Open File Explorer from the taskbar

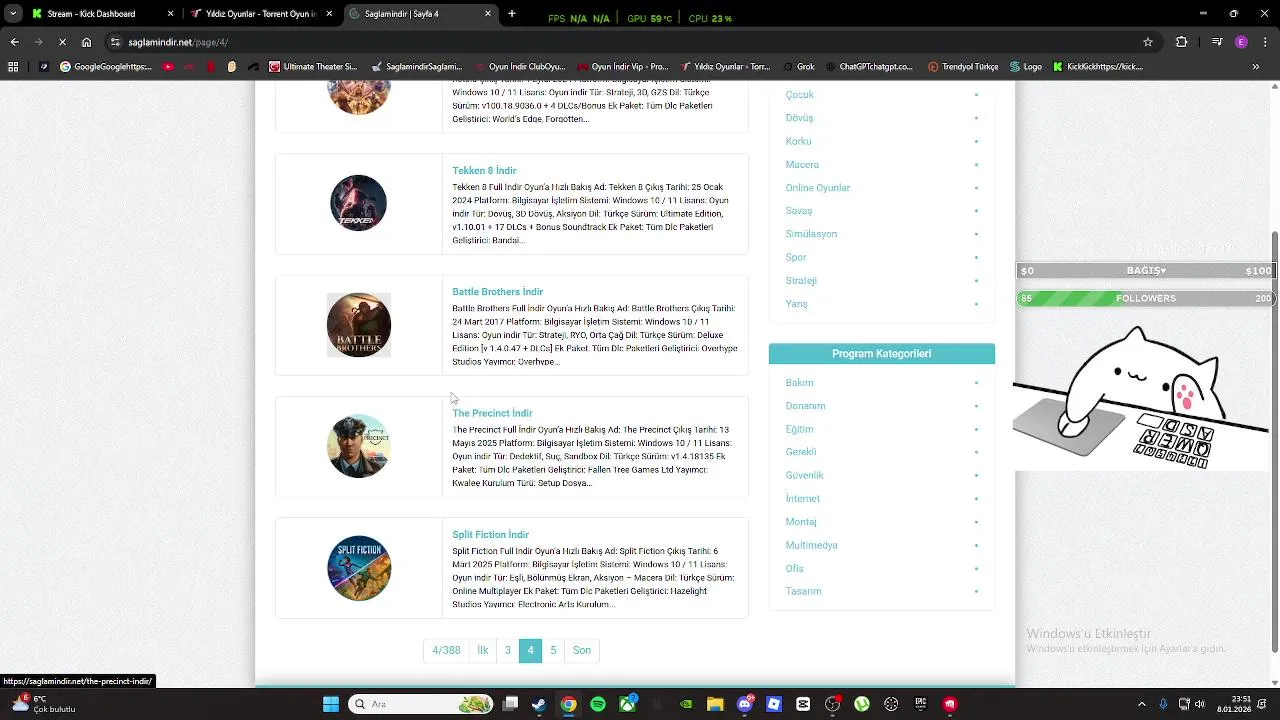(715, 704)
